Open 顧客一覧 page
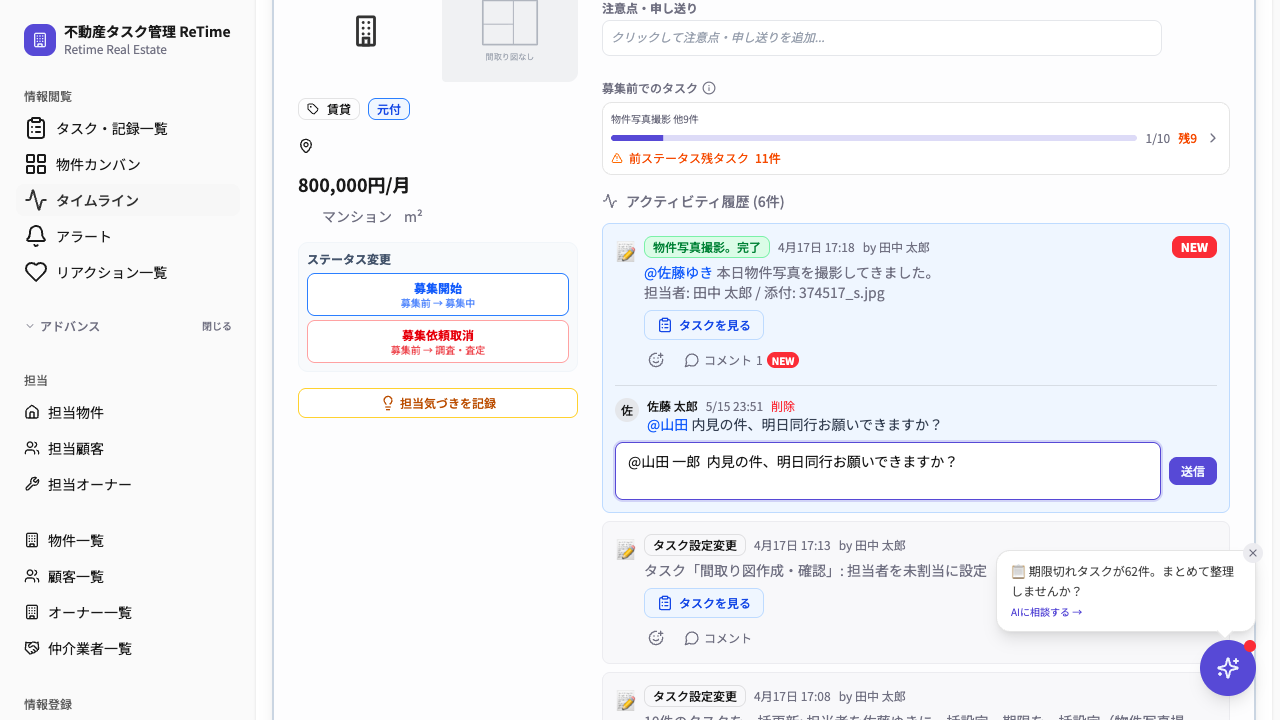 pos(128,576)
